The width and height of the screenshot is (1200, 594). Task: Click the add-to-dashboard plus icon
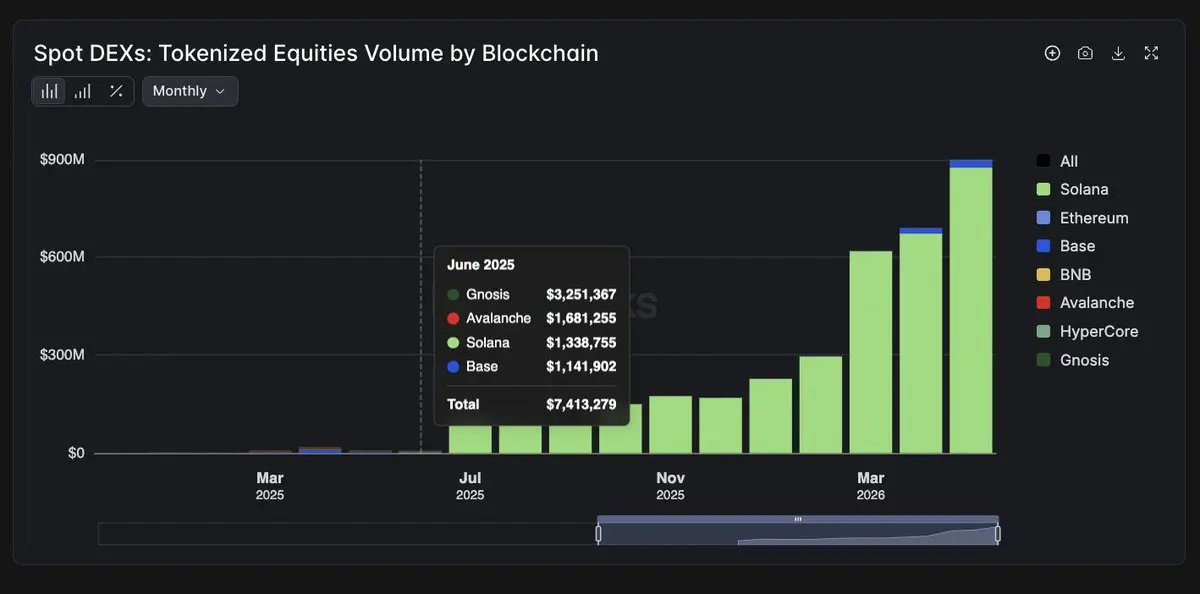pyautogui.click(x=1052, y=53)
